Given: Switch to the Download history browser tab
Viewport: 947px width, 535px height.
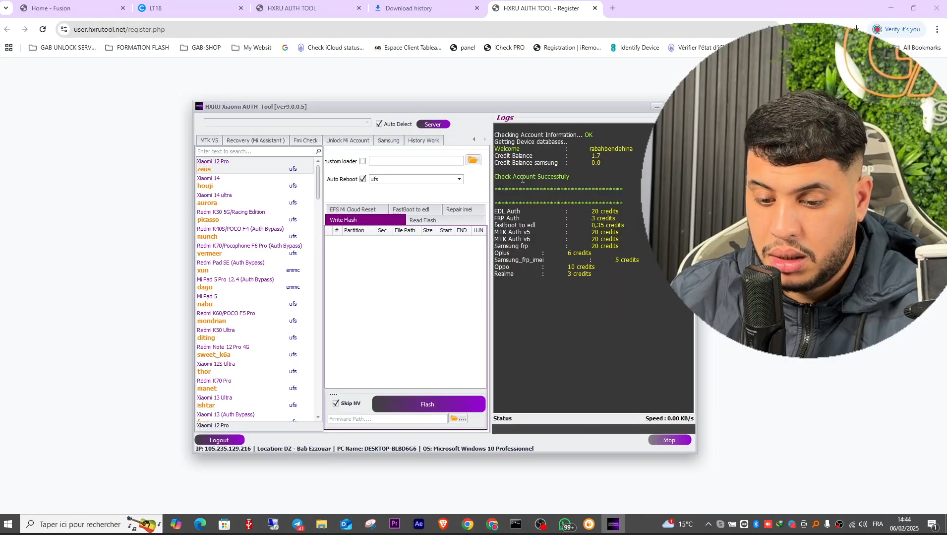Looking at the screenshot, I should click(x=426, y=8).
